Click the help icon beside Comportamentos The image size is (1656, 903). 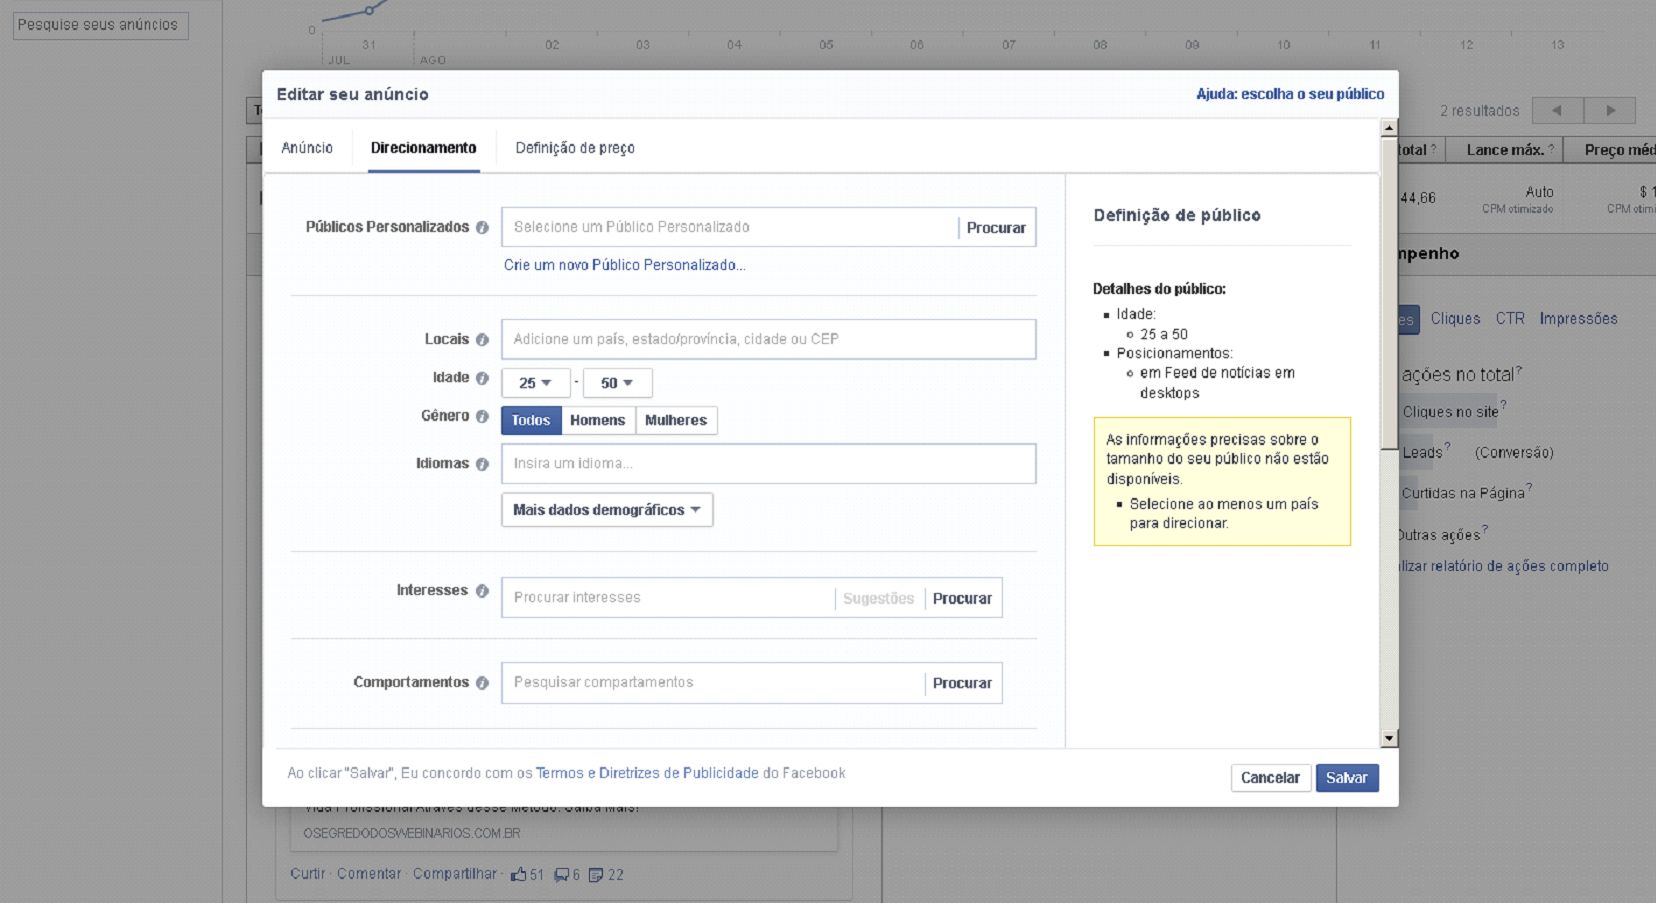[482, 683]
